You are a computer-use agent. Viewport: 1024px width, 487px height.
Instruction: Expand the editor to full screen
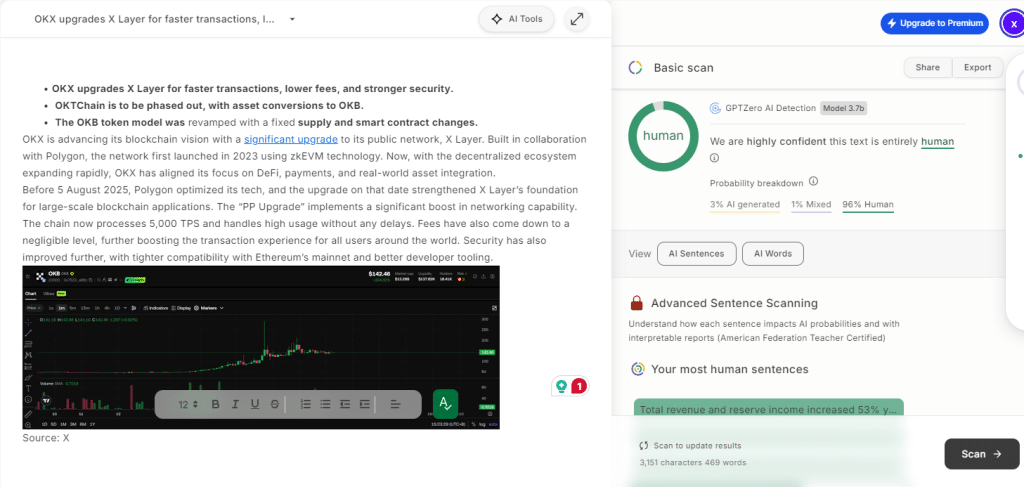point(576,19)
